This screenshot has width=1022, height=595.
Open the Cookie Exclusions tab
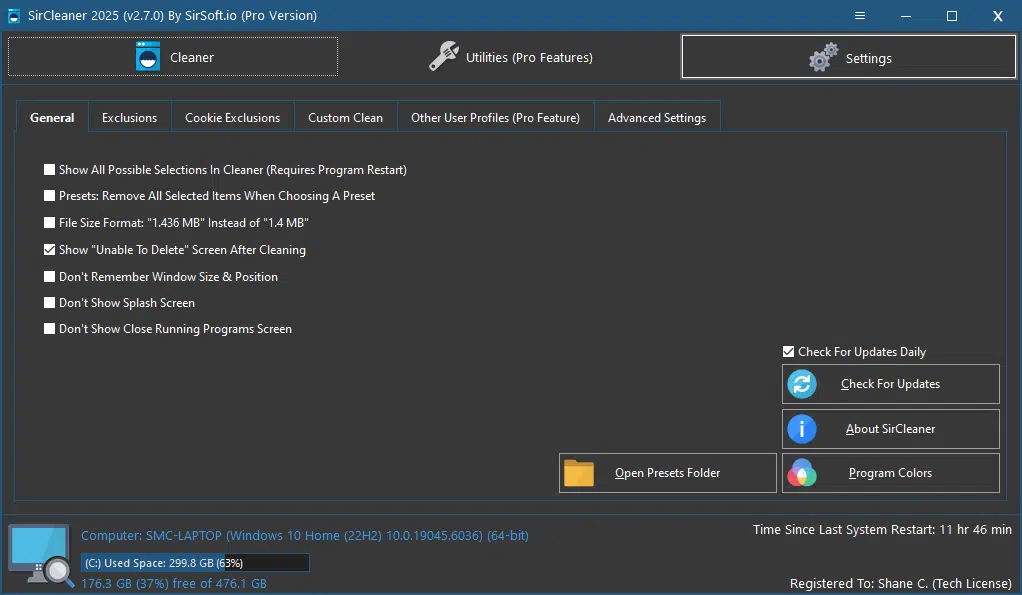click(x=233, y=117)
